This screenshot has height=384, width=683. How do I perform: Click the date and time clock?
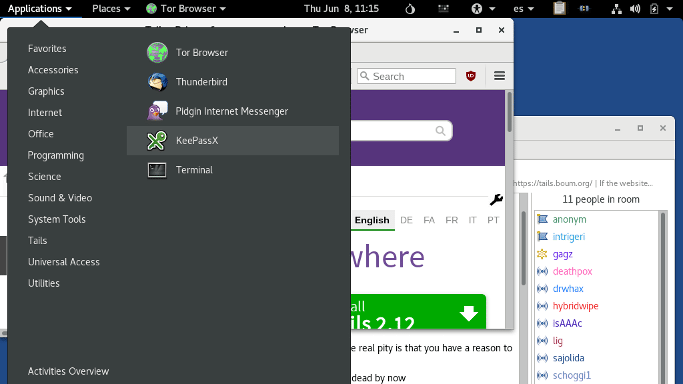coord(341,9)
